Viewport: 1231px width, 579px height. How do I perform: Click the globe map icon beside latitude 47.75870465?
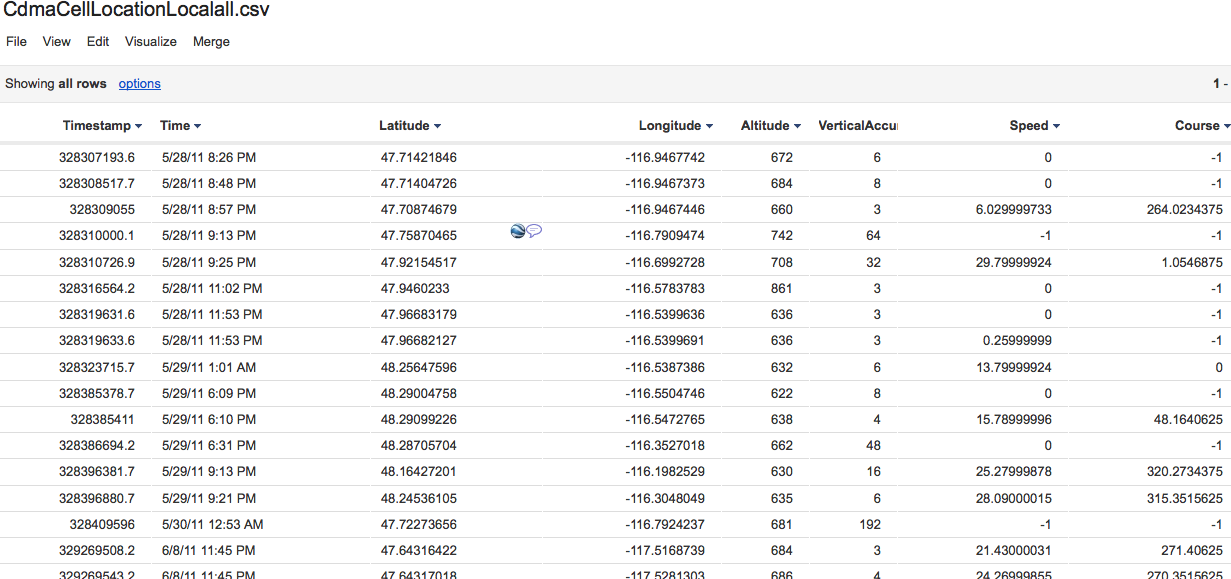[x=517, y=231]
